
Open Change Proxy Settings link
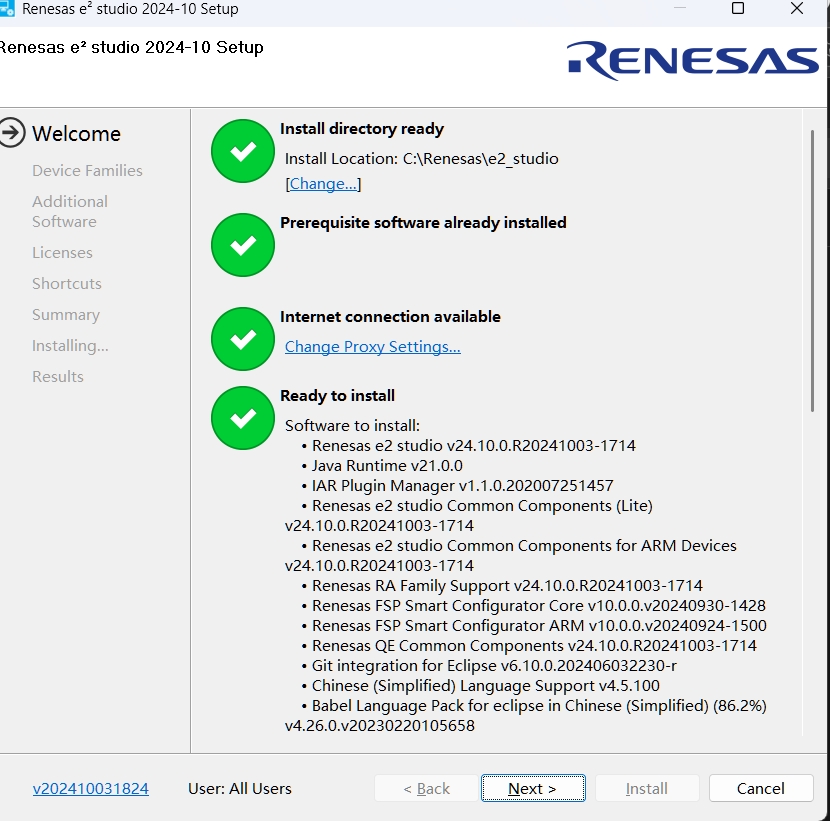pos(372,347)
